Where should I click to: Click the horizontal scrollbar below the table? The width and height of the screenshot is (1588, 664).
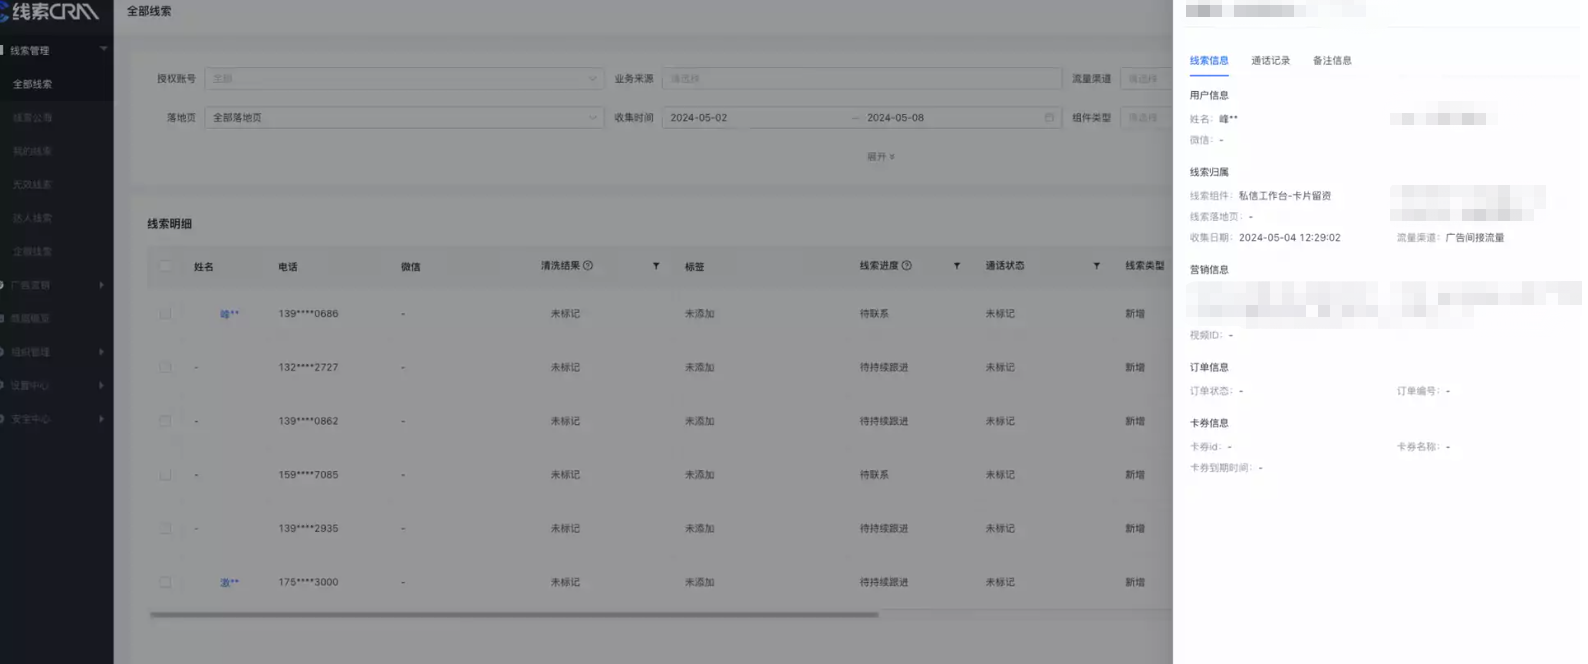pyautogui.click(x=514, y=615)
